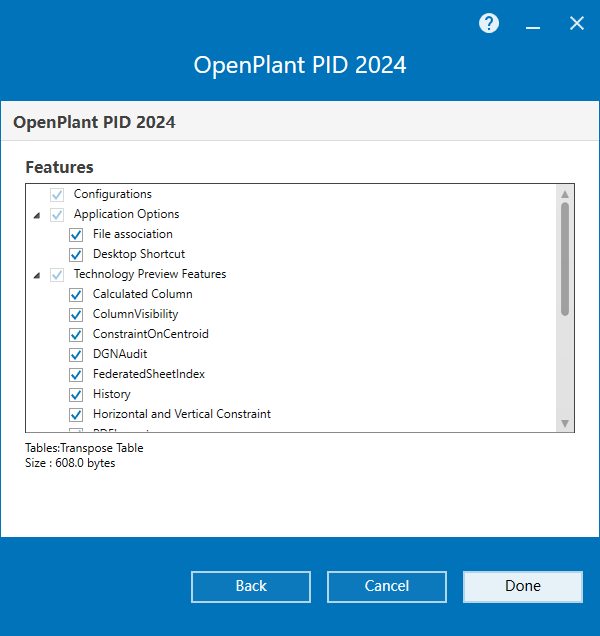This screenshot has width=600, height=636.
Task: Uncheck the ColumnVisibility checkbox
Action: [x=76, y=314]
